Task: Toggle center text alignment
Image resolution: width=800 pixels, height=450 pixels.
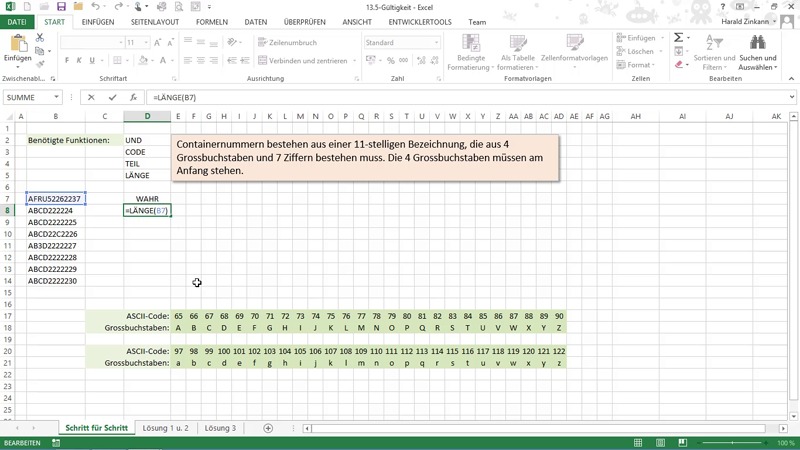Action: click(201, 60)
